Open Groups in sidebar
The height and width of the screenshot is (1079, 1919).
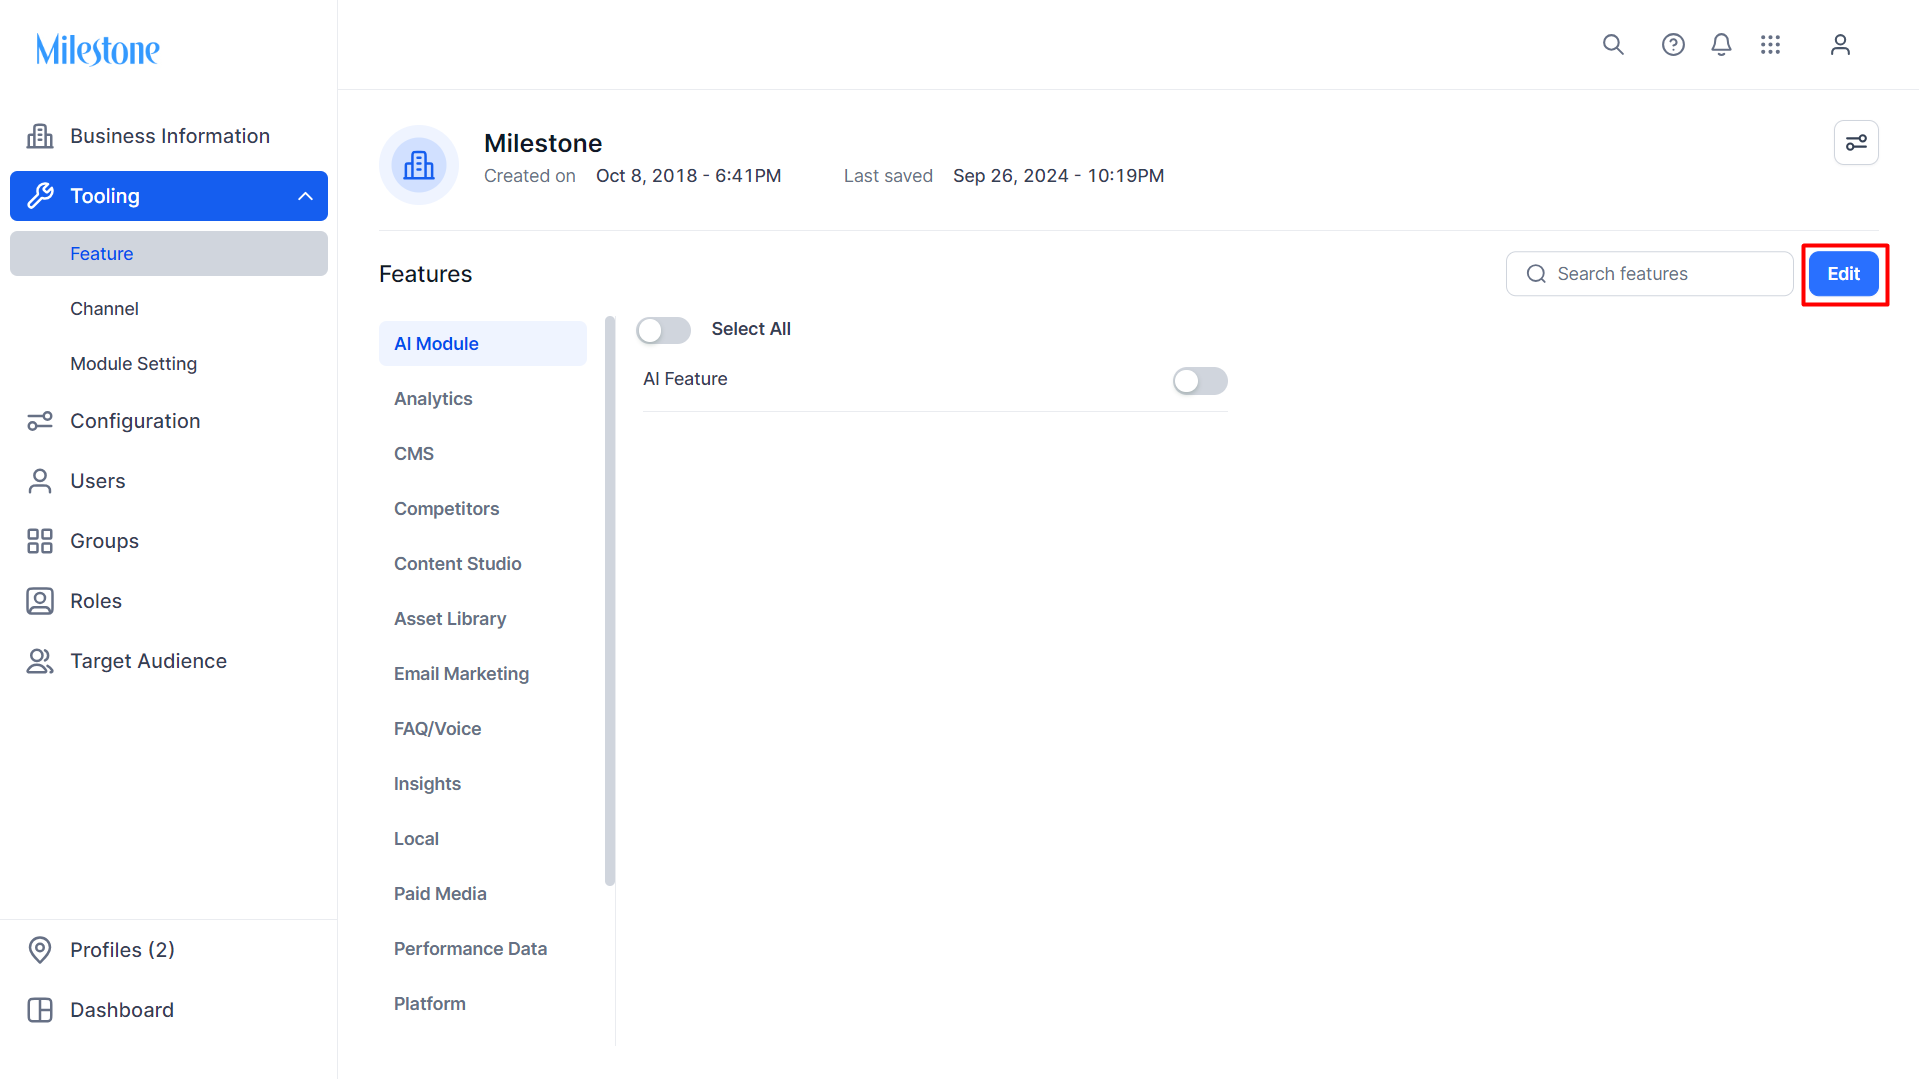(169, 541)
